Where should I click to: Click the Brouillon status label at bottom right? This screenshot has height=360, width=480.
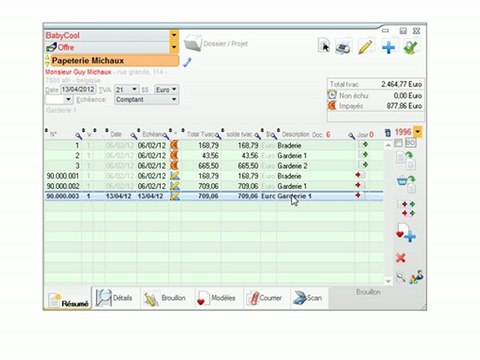368,292
